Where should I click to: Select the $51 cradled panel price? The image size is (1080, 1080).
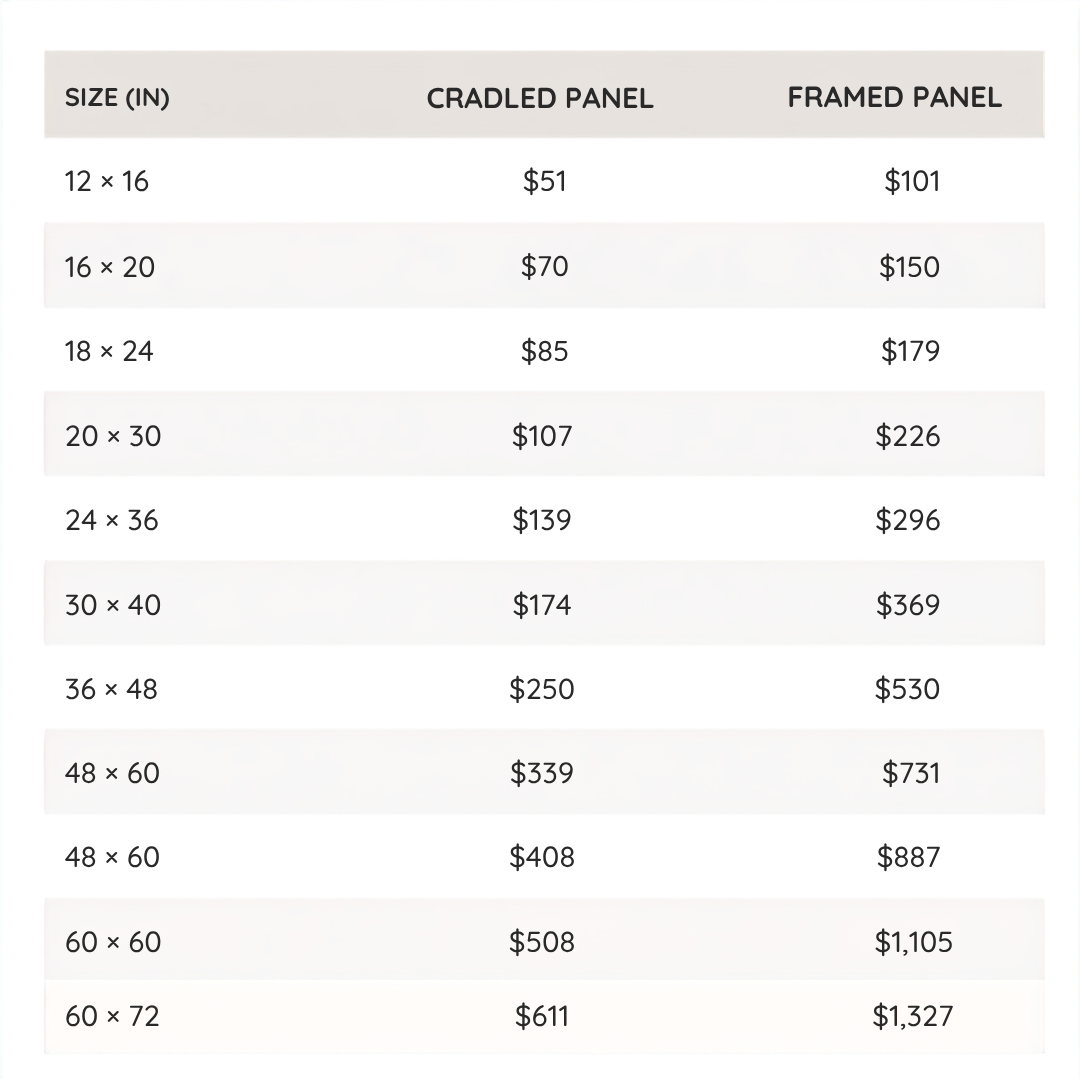click(x=544, y=181)
